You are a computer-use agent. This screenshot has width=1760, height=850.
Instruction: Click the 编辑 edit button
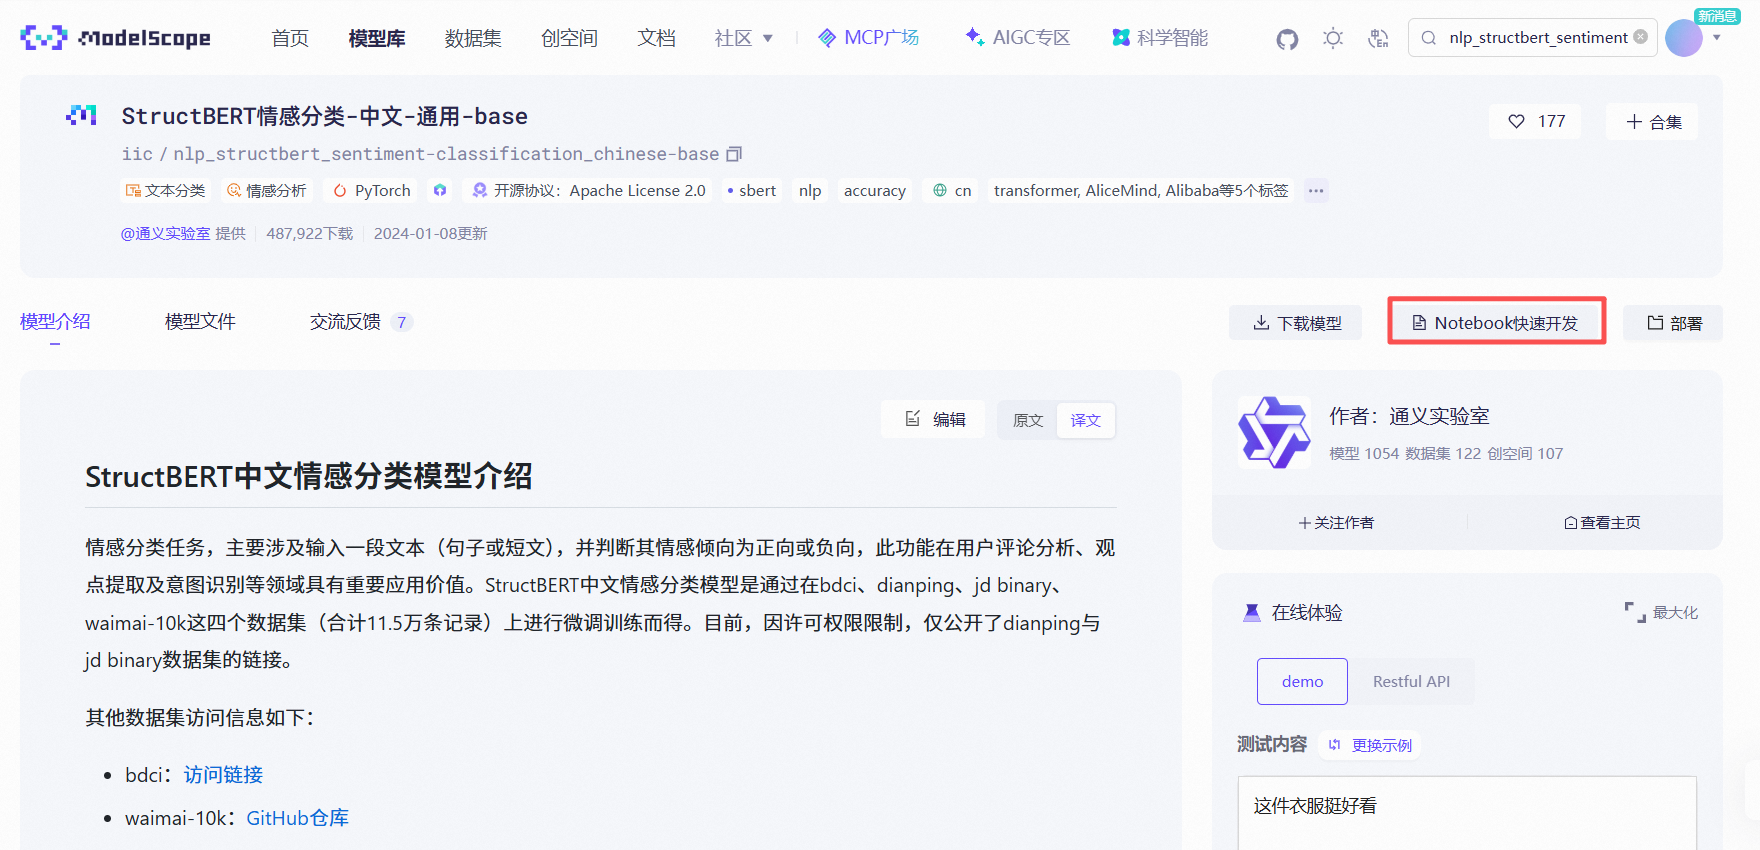(934, 419)
